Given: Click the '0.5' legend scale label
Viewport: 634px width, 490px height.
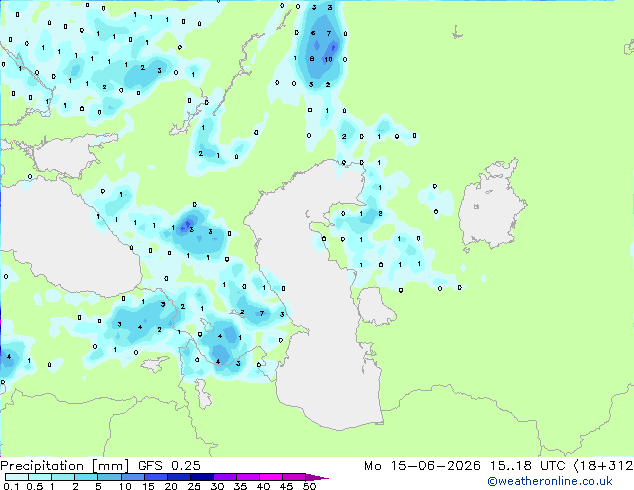Looking at the screenshot, I should pos(35,486).
